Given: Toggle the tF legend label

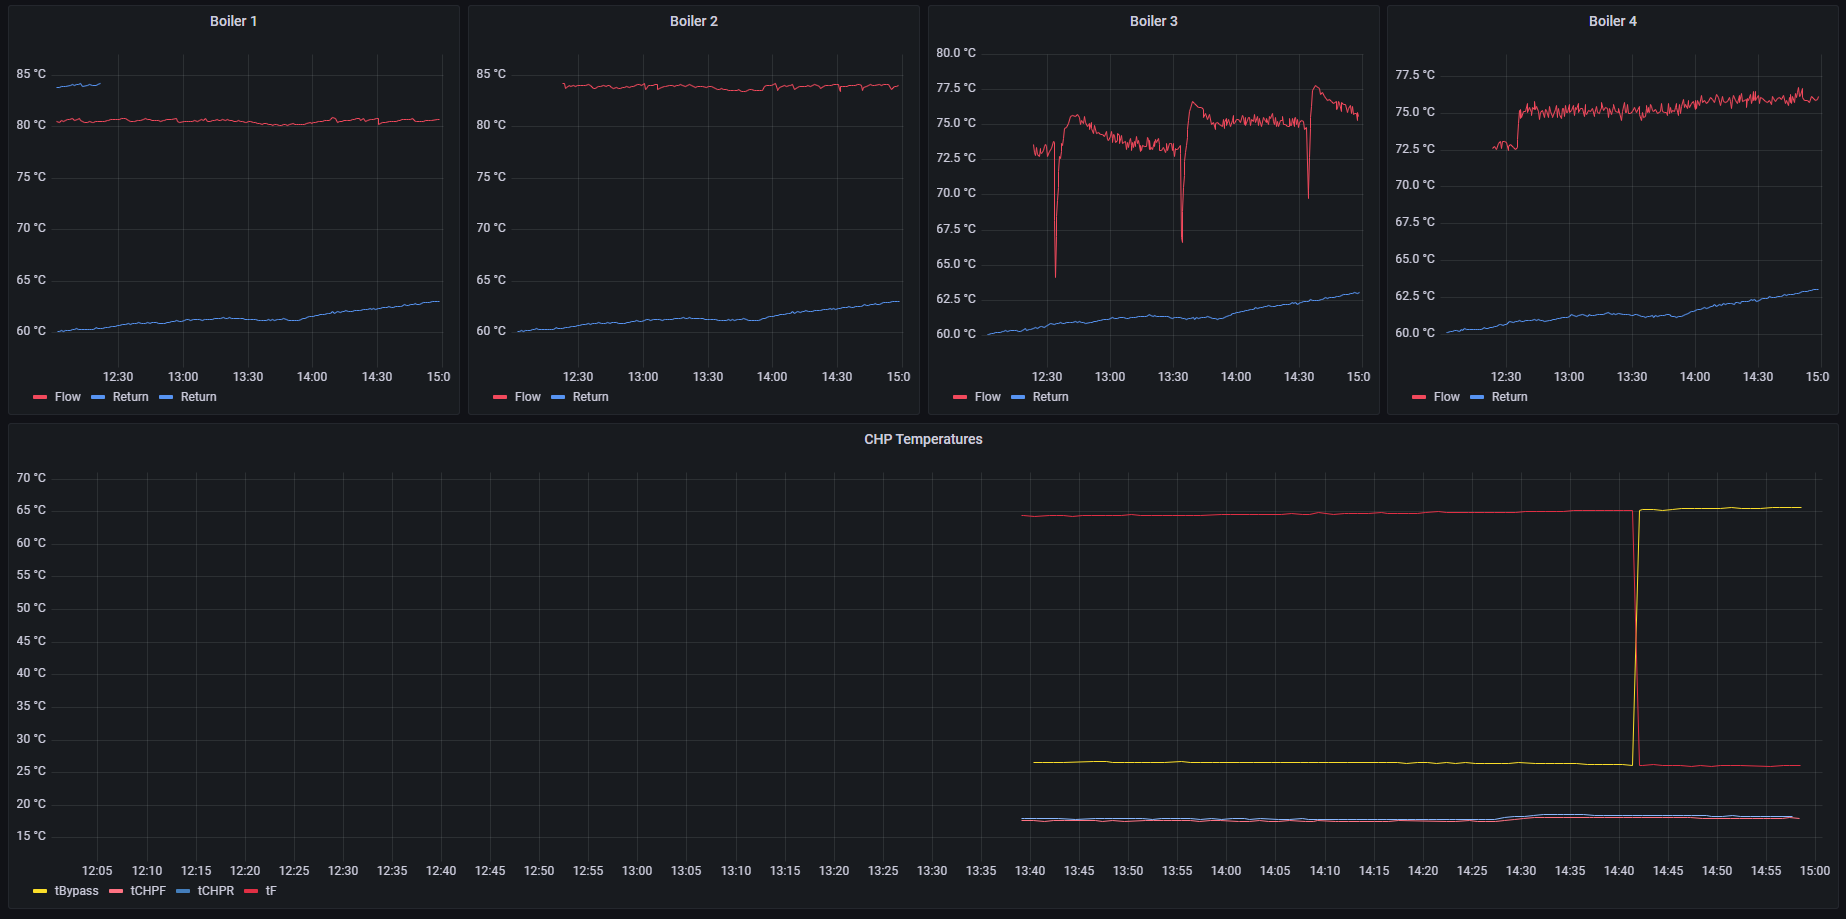Looking at the screenshot, I should (271, 891).
